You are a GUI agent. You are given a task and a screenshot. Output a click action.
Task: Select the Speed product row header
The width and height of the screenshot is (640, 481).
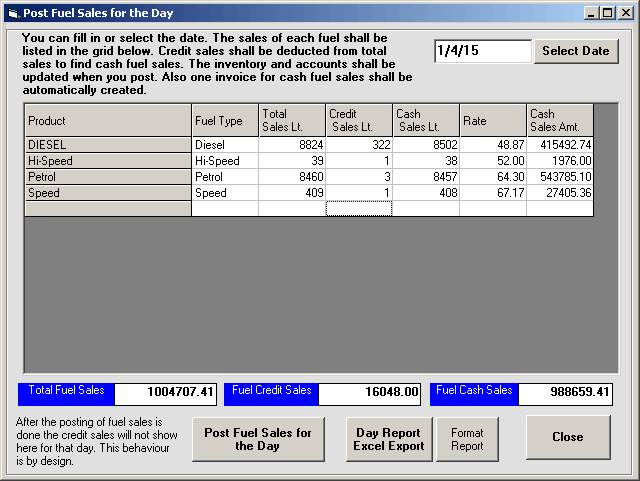(108, 193)
